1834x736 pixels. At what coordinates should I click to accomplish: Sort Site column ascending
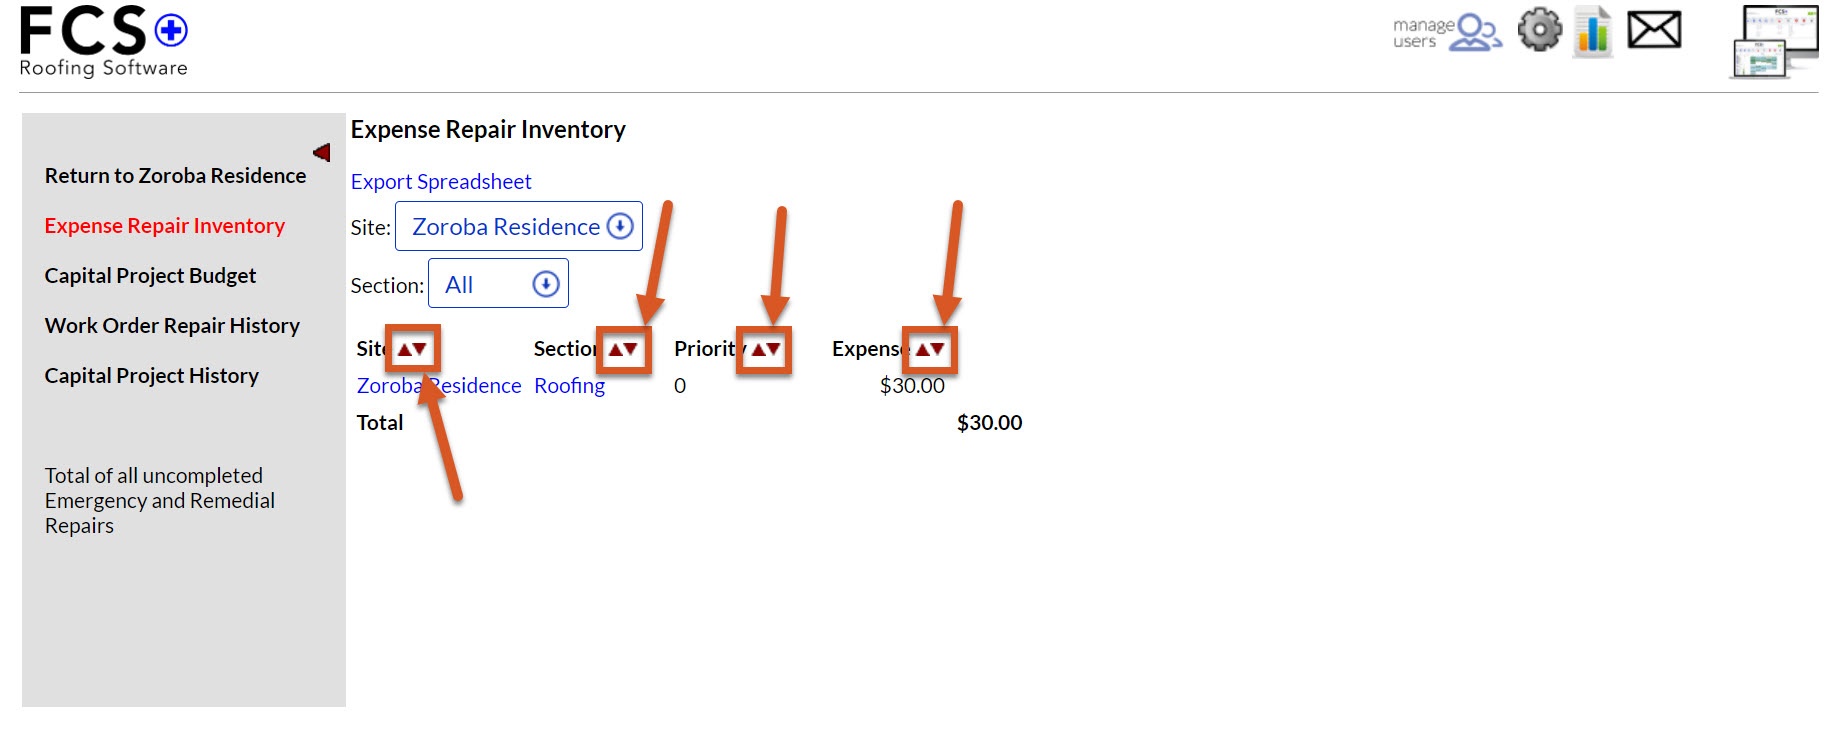coord(405,349)
